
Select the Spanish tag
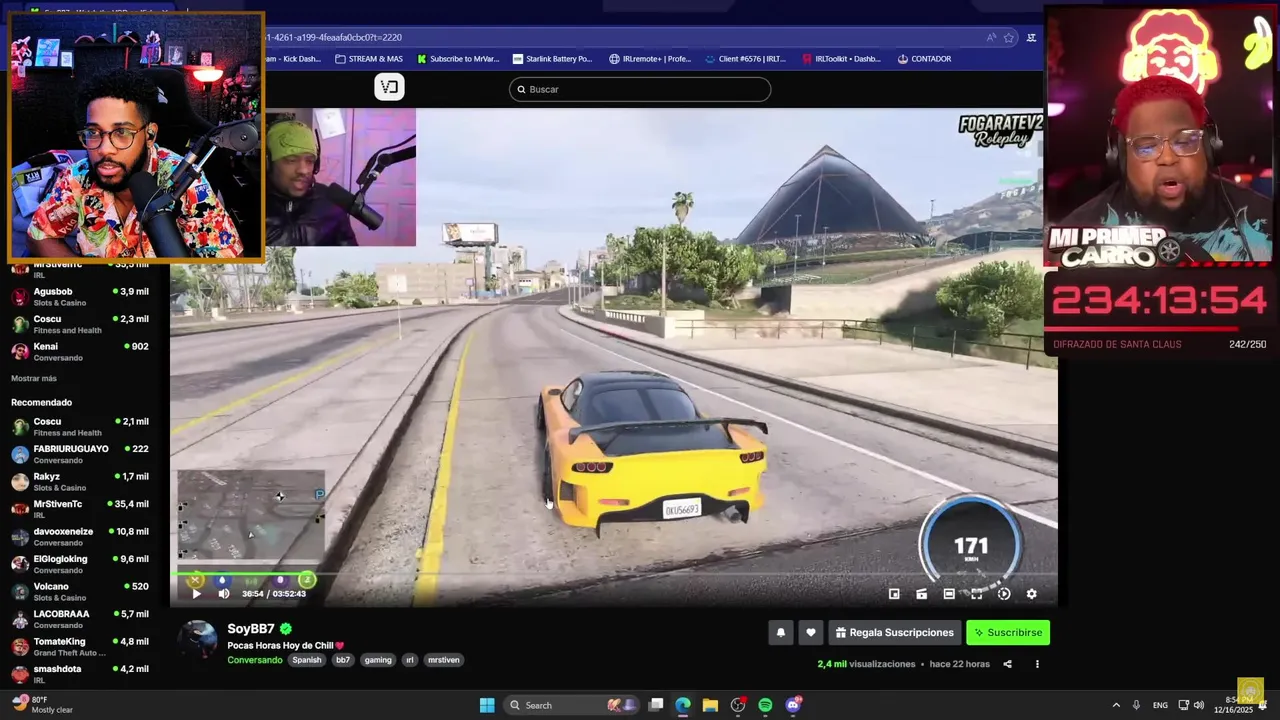[x=307, y=660]
